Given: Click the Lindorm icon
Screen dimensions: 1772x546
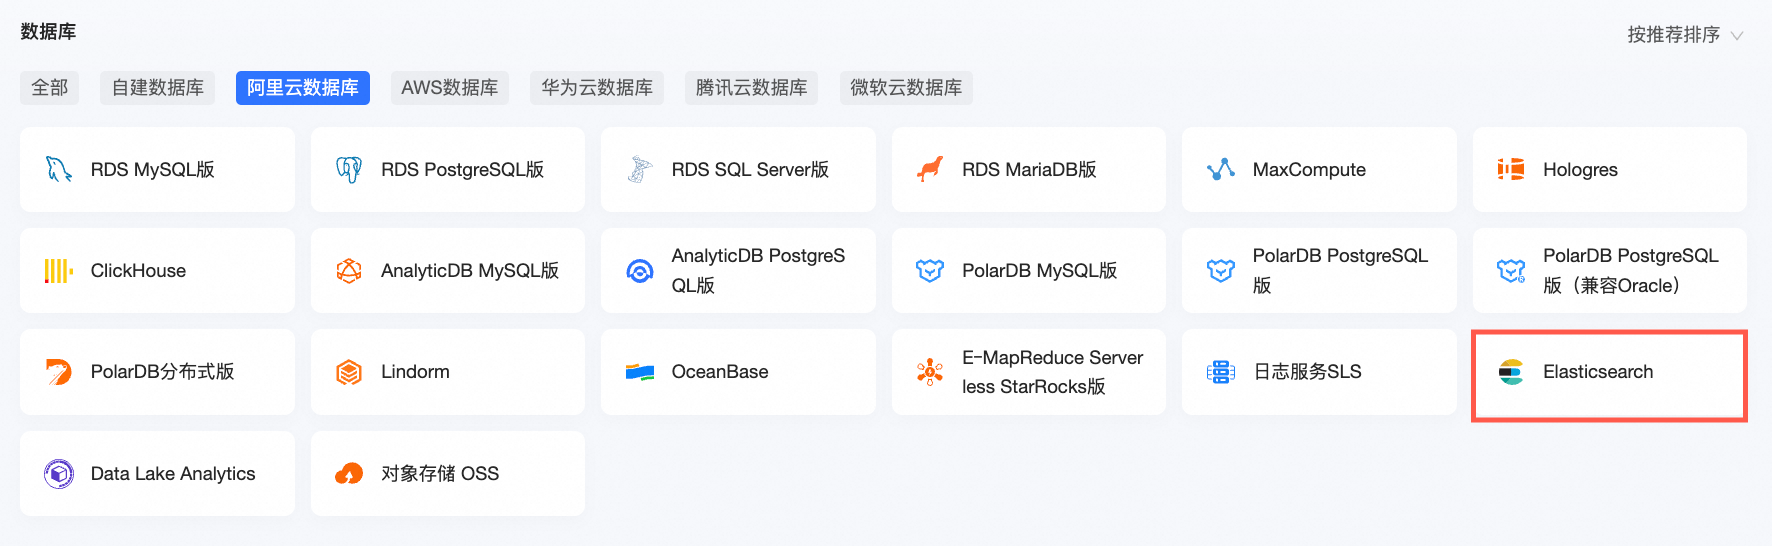Looking at the screenshot, I should (x=349, y=372).
